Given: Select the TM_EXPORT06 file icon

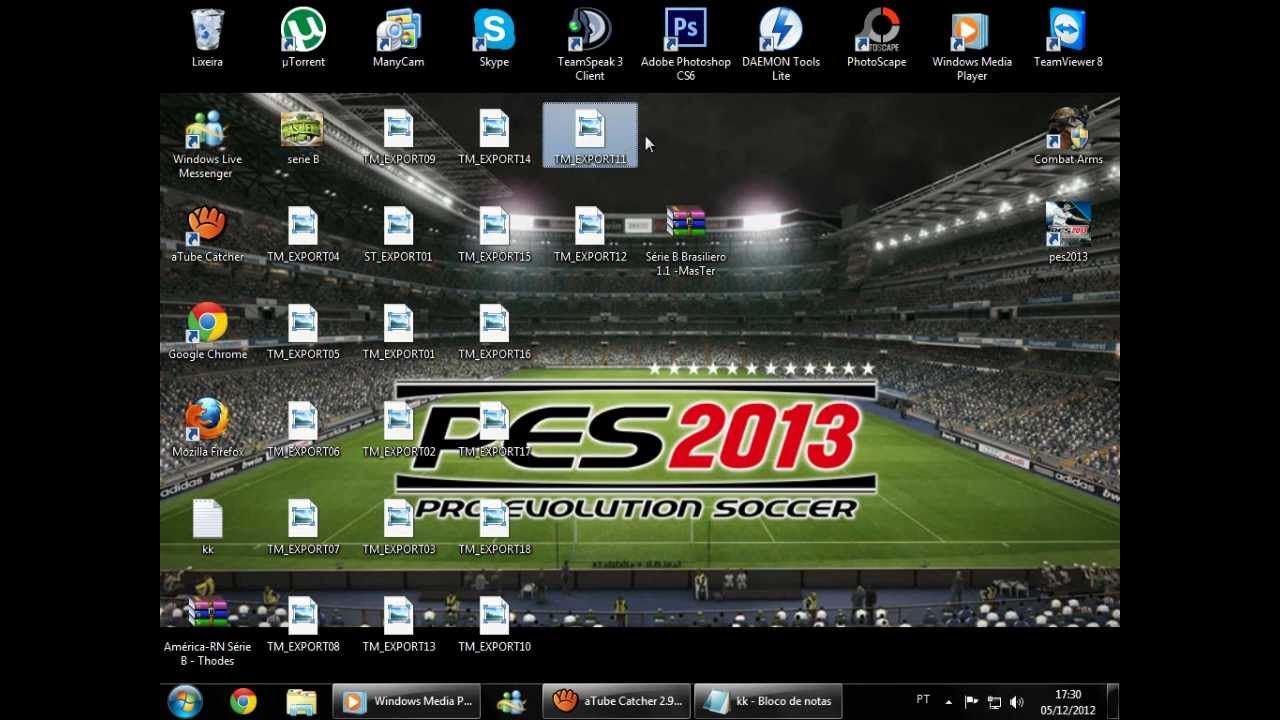Looking at the screenshot, I should tap(303, 429).
